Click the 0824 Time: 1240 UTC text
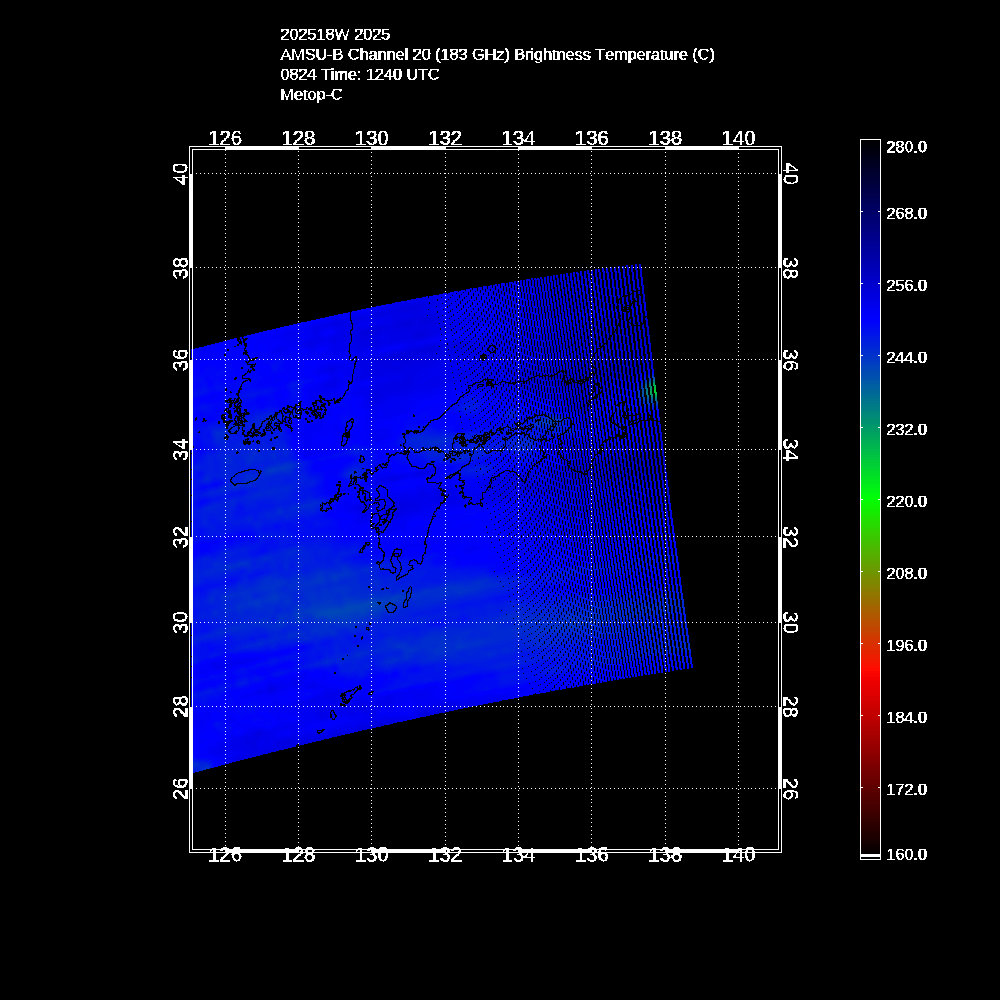This screenshot has height=1000, width=1000. click(x=359, y=74)
